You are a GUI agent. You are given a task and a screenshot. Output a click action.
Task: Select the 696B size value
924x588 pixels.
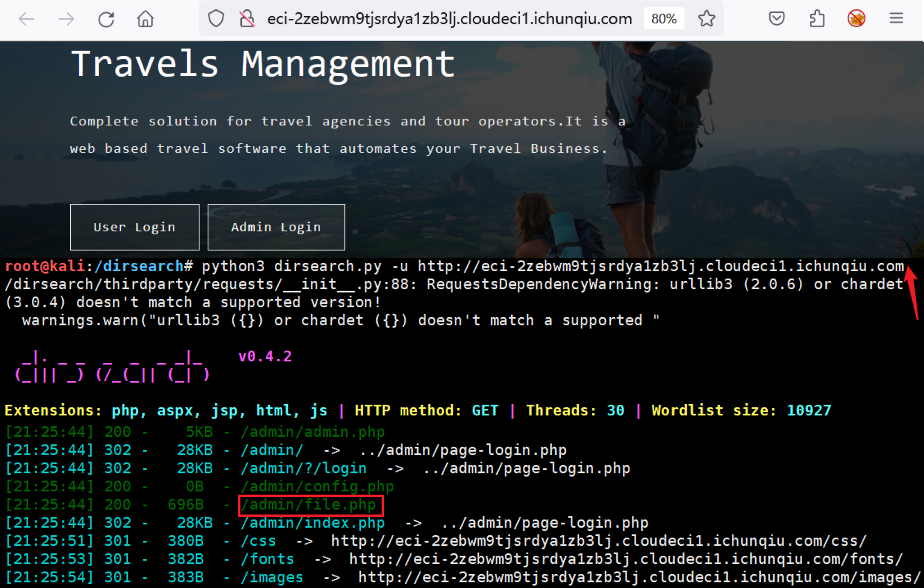[186, 505]
